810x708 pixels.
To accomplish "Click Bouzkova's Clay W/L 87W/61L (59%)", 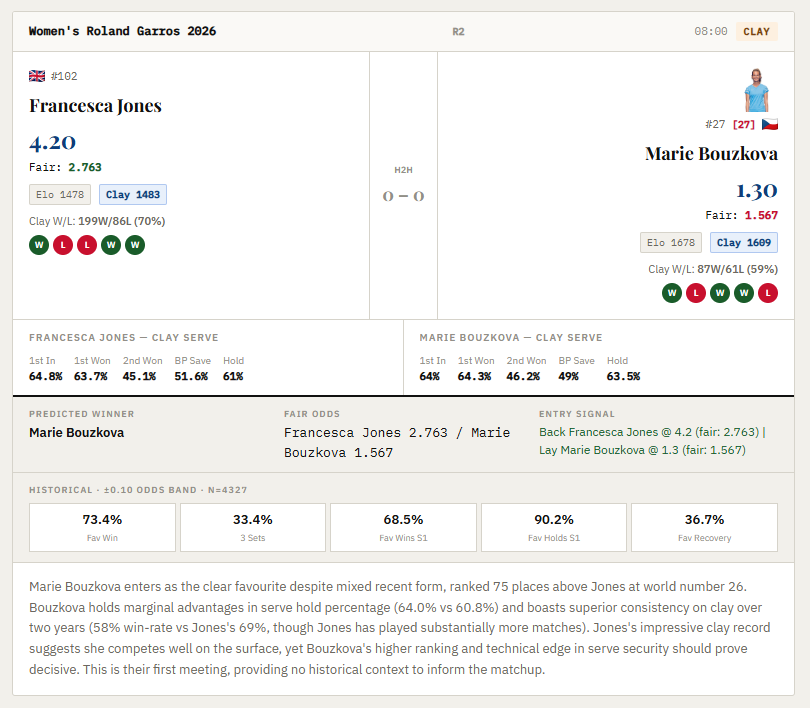I will 713,270.
